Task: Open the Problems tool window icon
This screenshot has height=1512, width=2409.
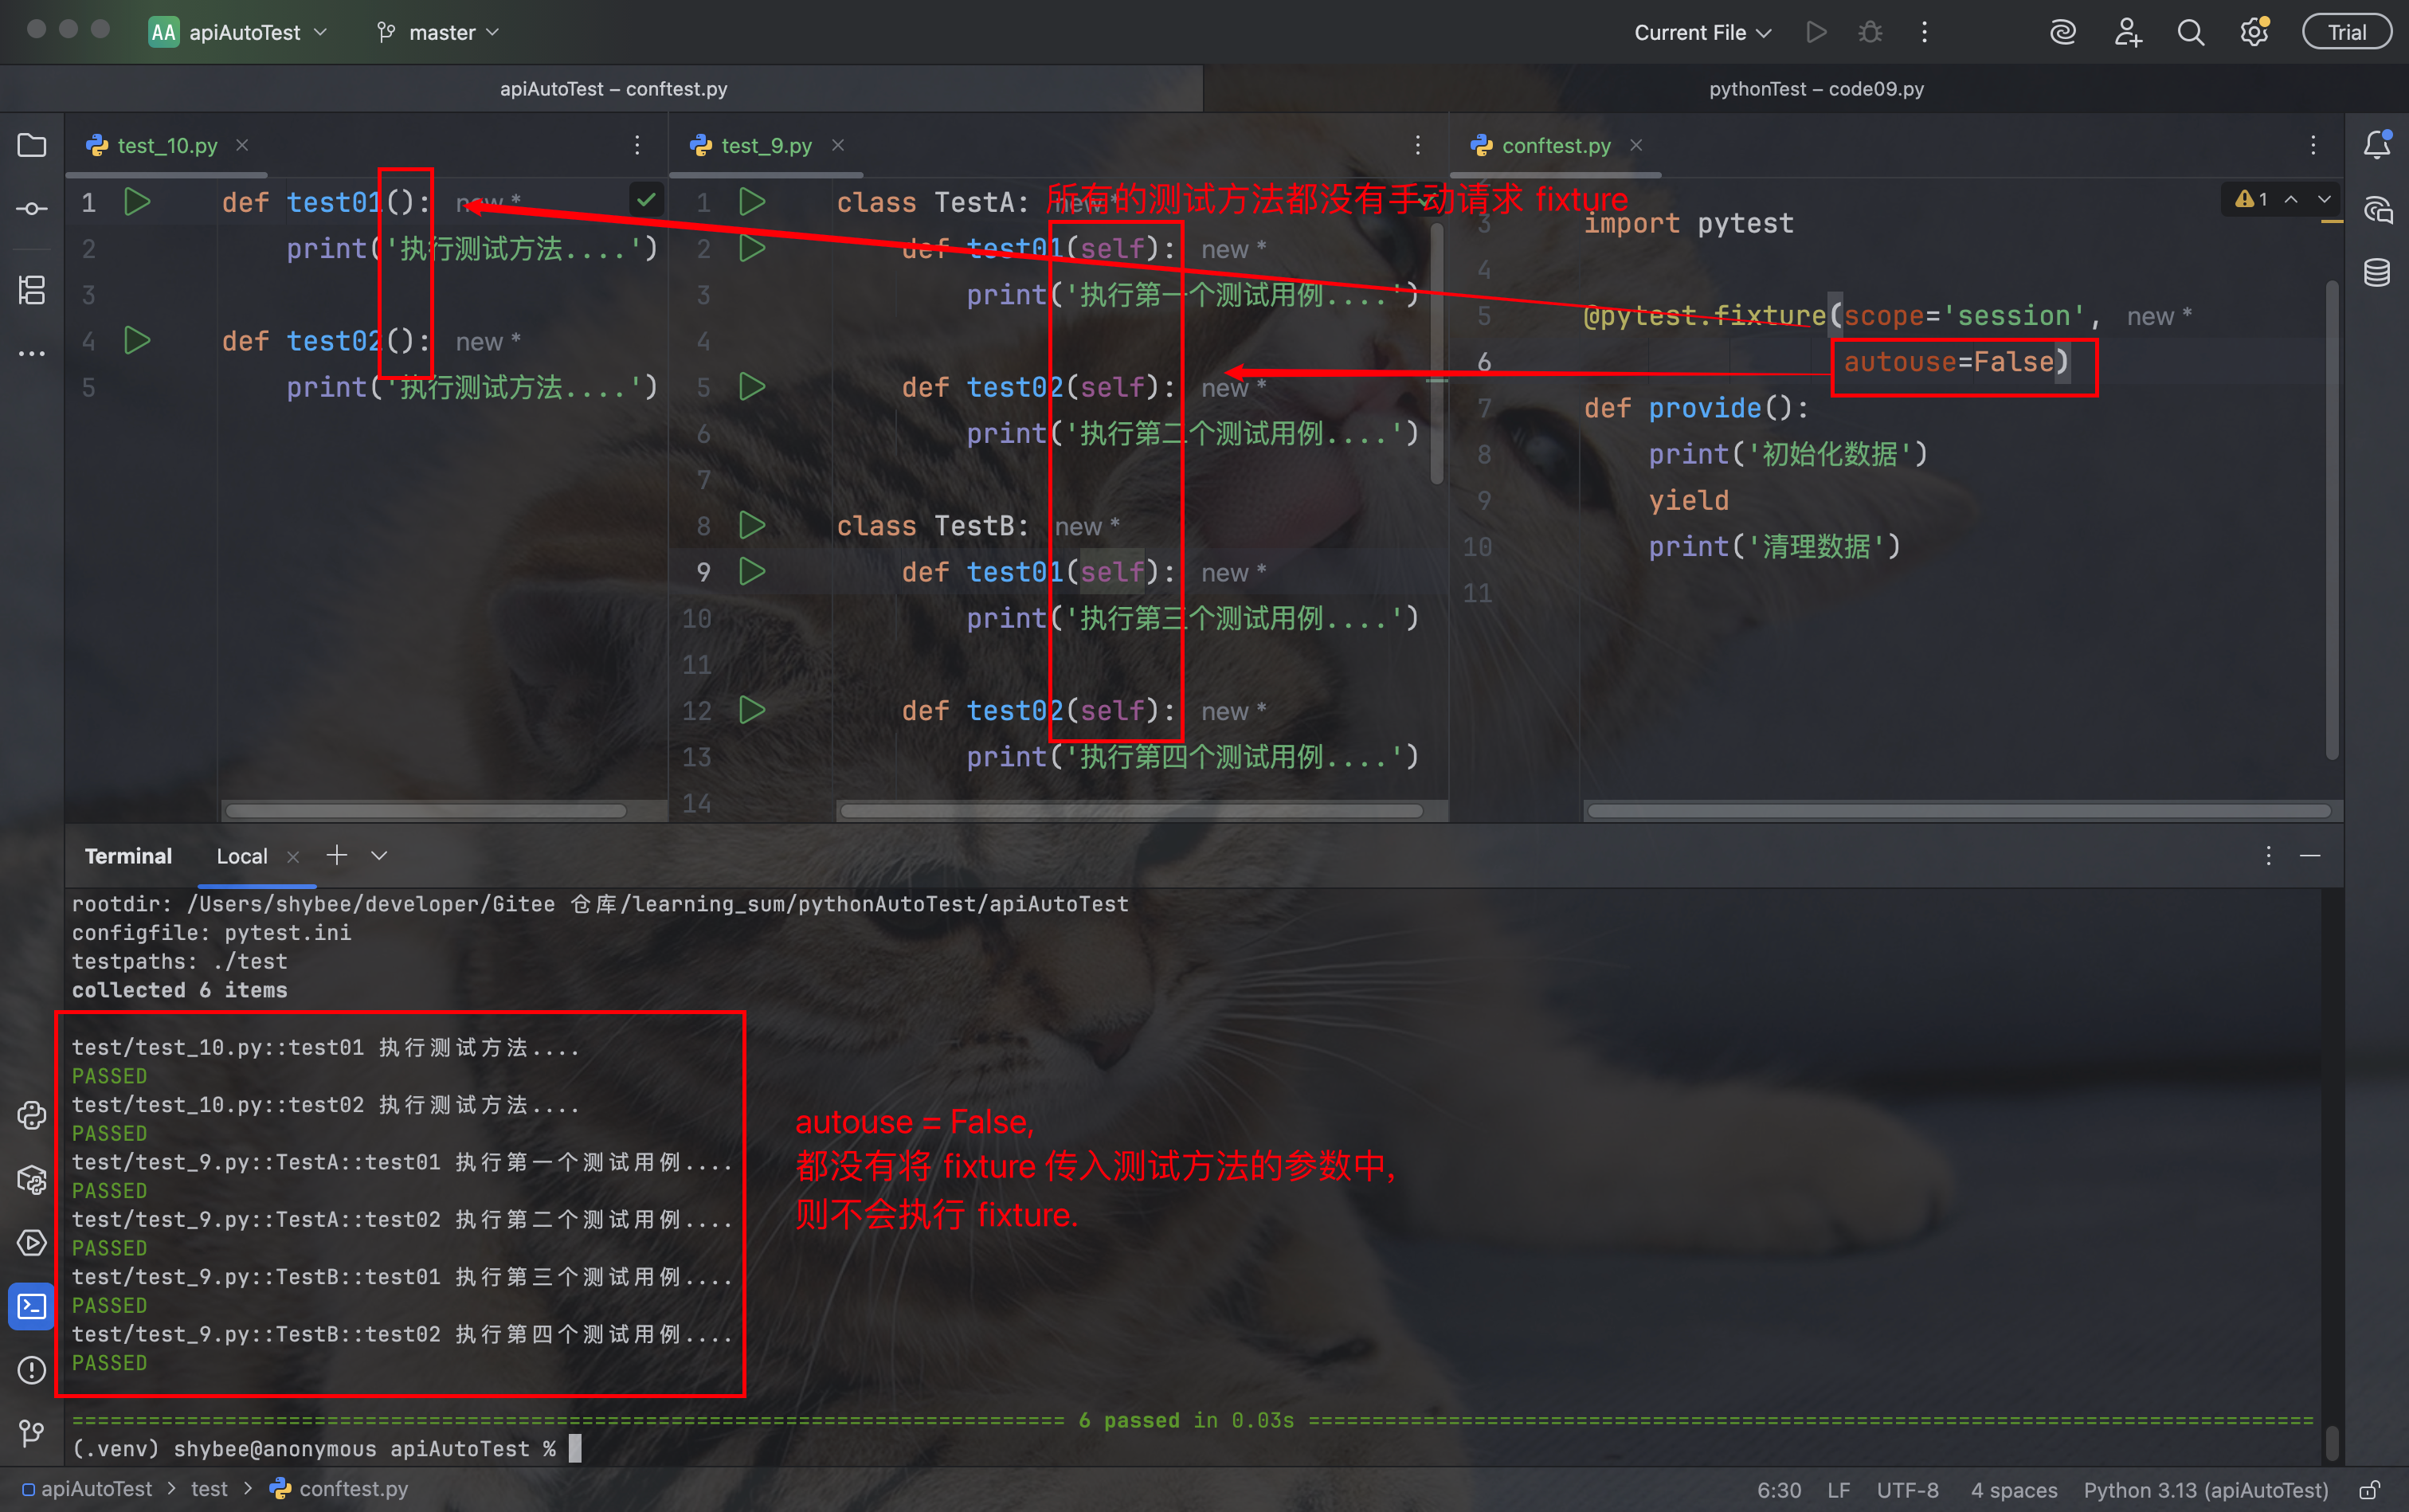Action: coord(32,1370)
